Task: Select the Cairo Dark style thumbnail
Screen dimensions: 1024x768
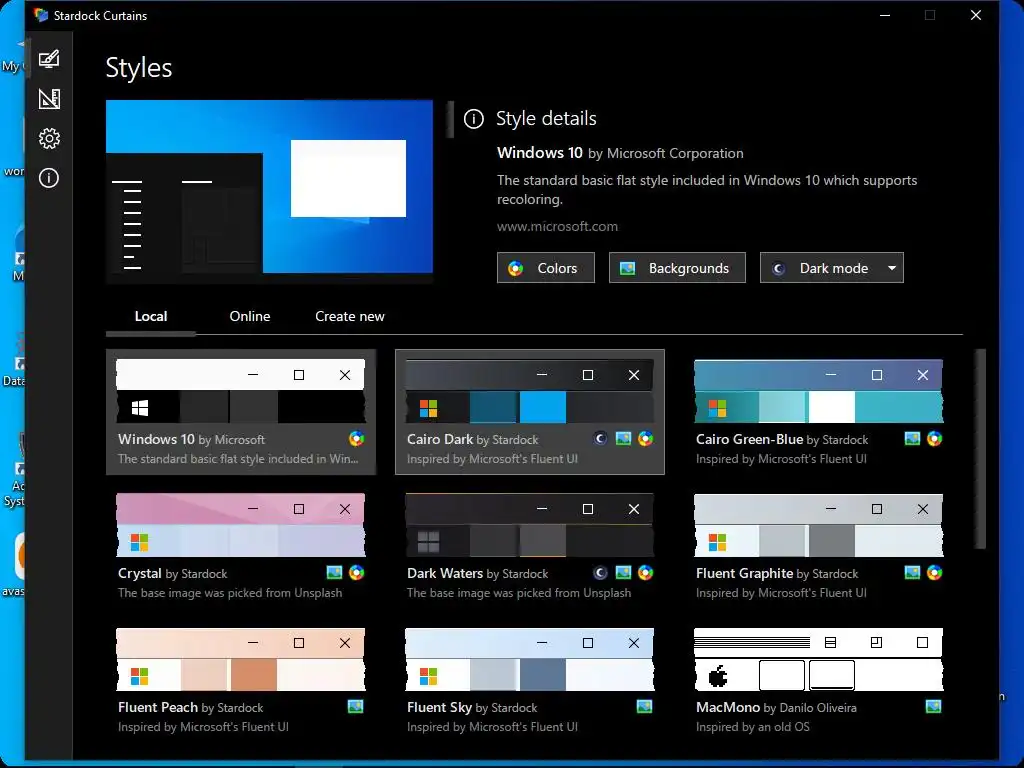Action: (530, 391)
